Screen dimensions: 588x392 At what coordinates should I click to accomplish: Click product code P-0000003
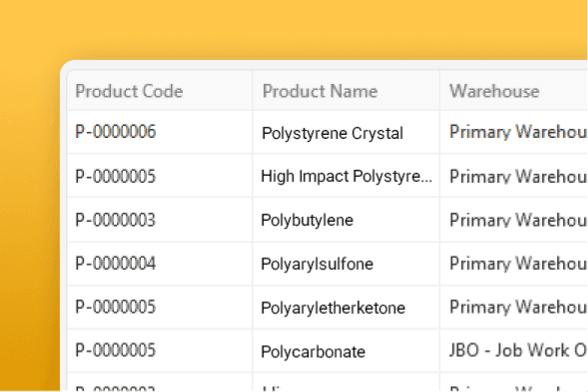[x=116, y=220]
